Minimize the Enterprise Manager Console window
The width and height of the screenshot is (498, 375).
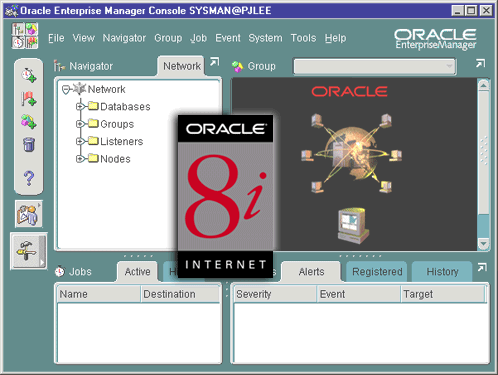coord(457,11)
